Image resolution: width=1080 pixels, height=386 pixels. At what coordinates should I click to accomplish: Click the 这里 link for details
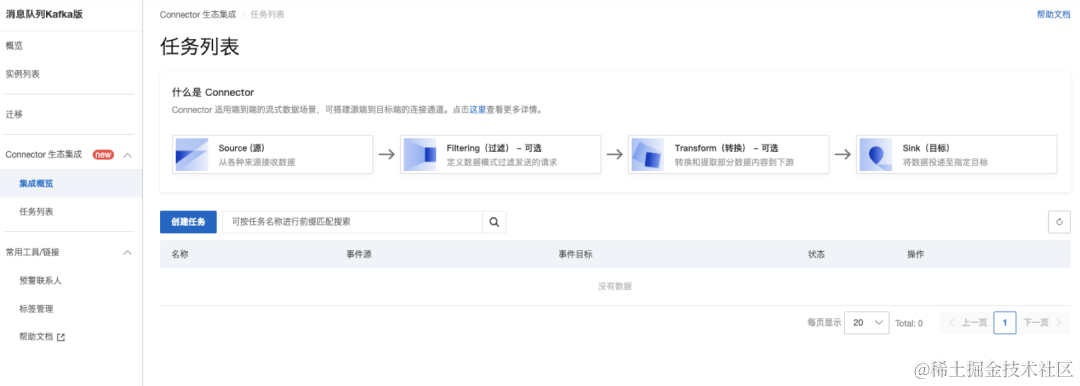478,110
